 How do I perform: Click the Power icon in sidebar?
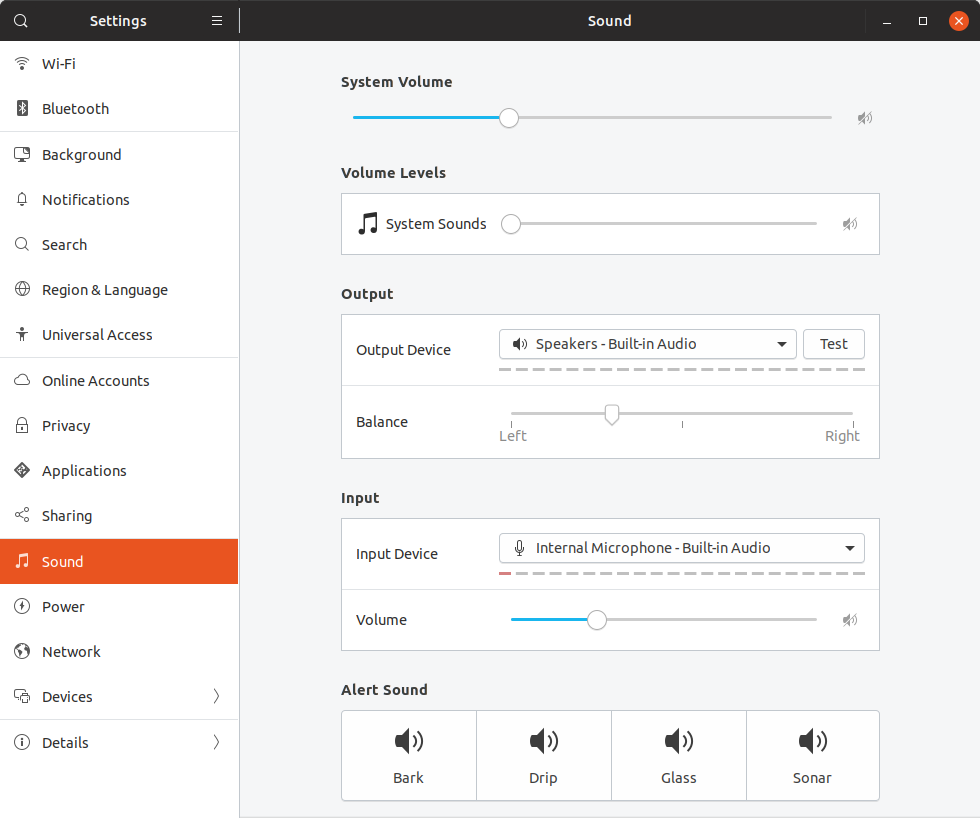22,606
